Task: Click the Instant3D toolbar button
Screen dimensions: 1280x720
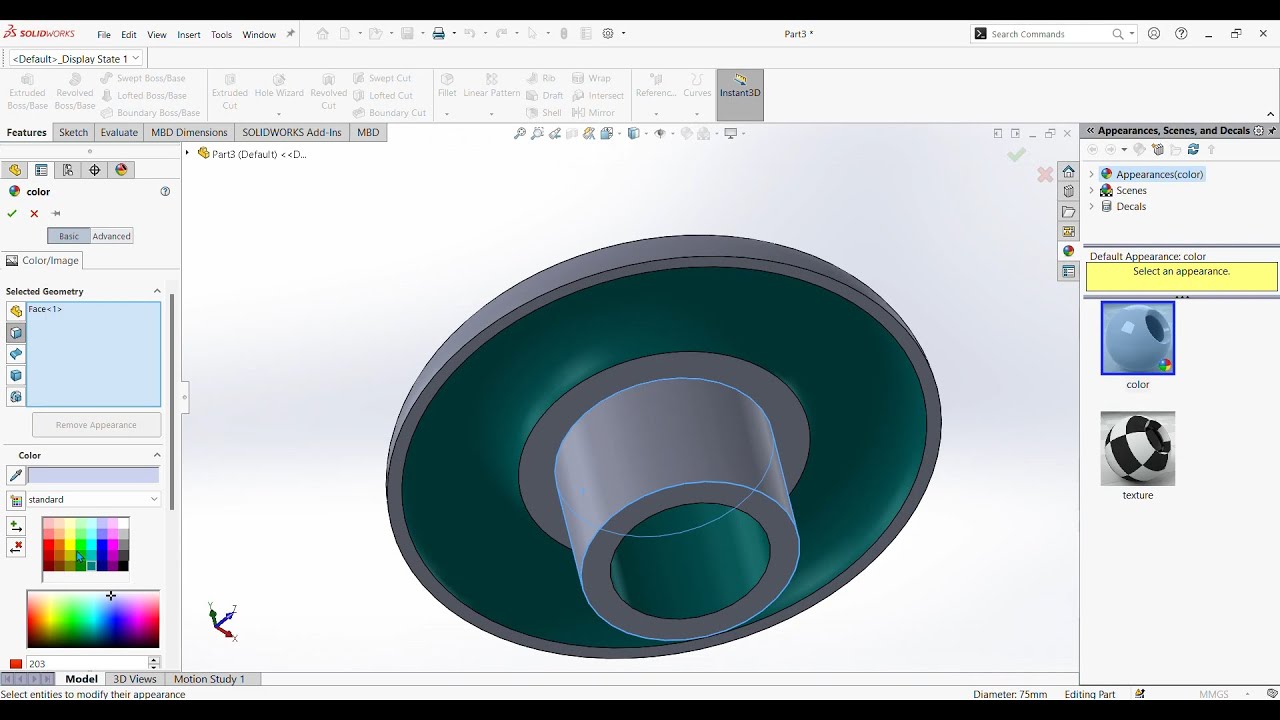Action: pyautogui.click(x=740, y=95)
